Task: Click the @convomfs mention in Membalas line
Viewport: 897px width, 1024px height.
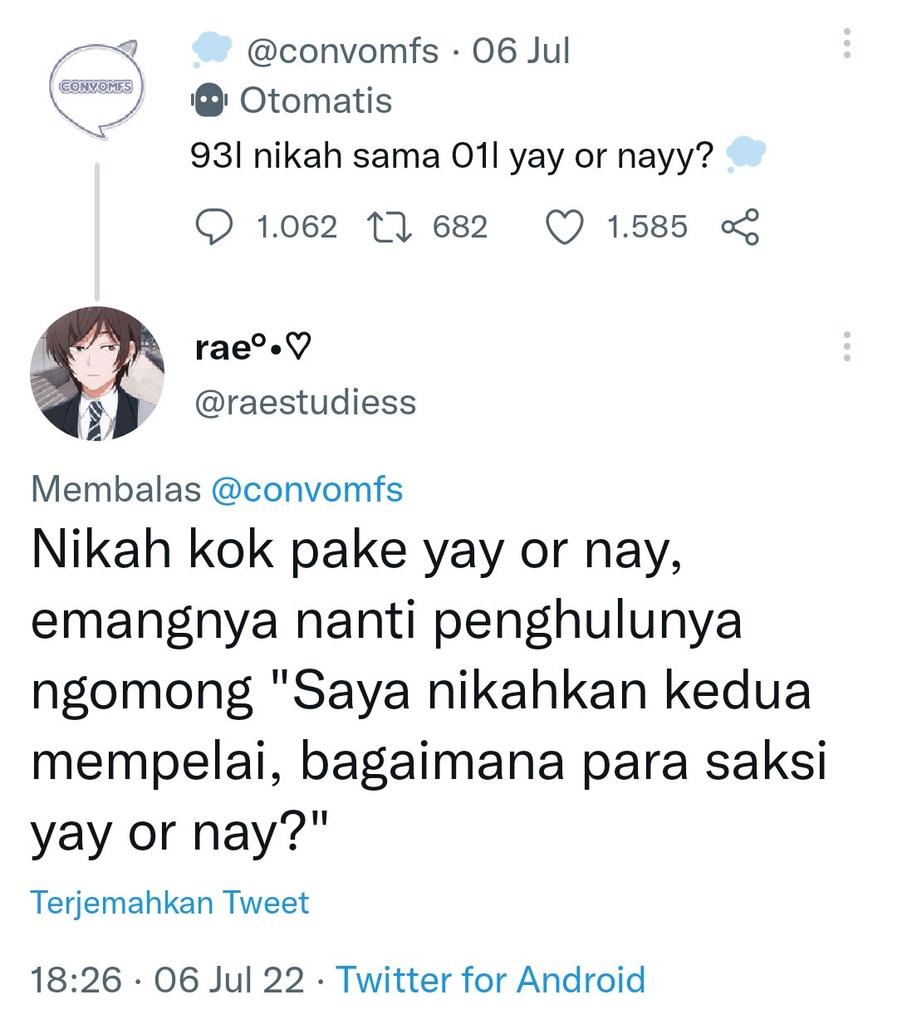Action: click(320, 489)
